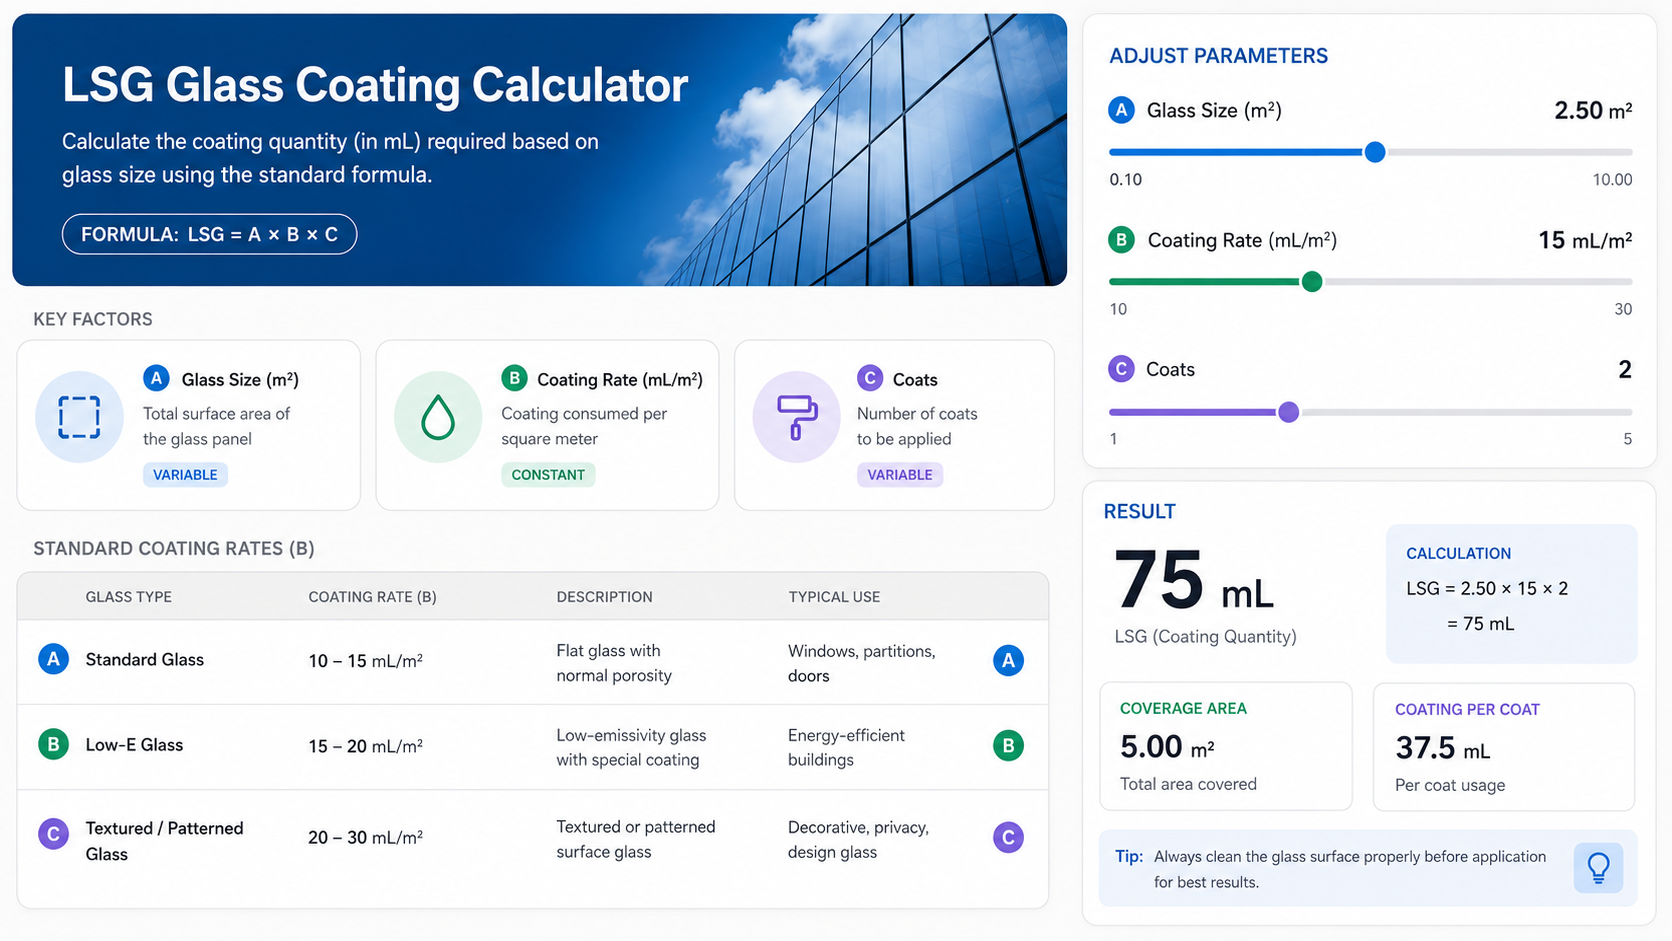Click the 75 mL result value
Viewport: 1672px width, 941px height.
point(1194,581)
